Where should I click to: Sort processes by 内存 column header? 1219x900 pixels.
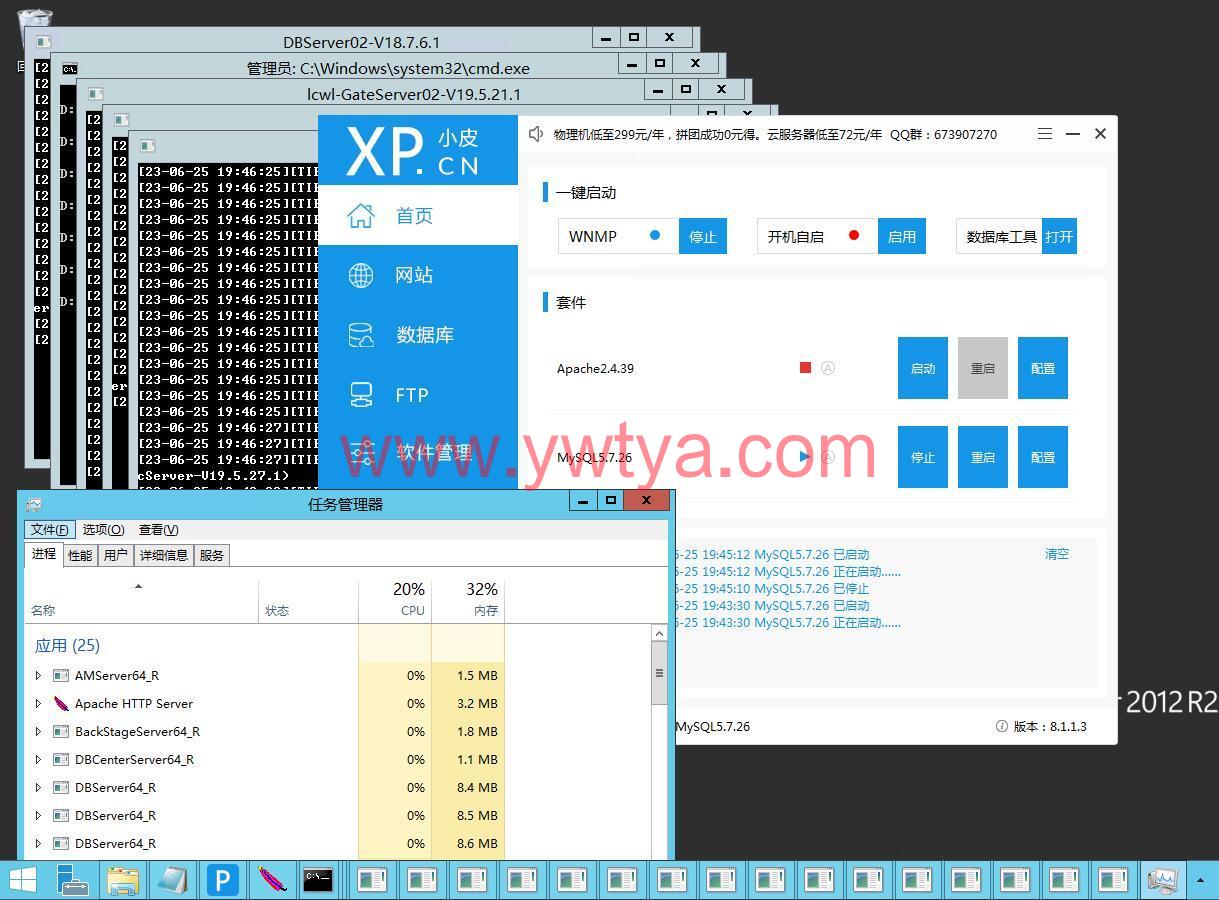pos(468,600)
